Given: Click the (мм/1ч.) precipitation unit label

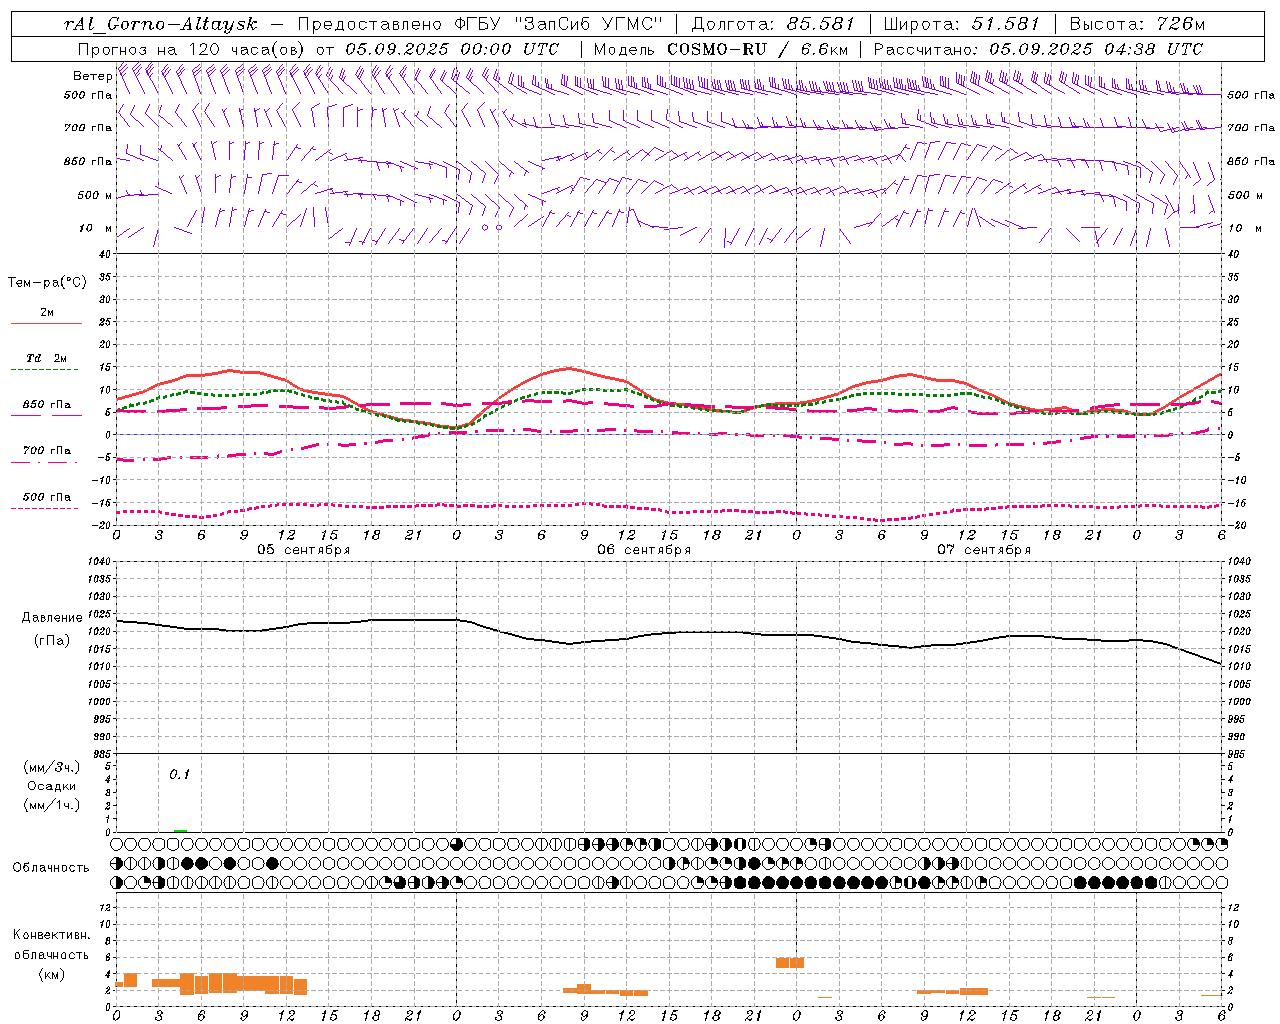Looking at the screenshot, I should (52, 805).
